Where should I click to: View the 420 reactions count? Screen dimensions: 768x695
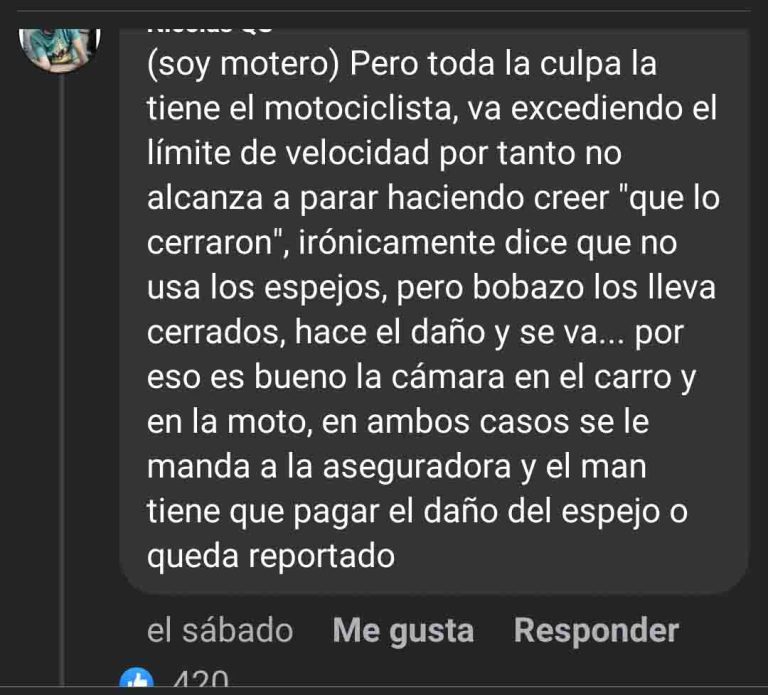[201, 678]
